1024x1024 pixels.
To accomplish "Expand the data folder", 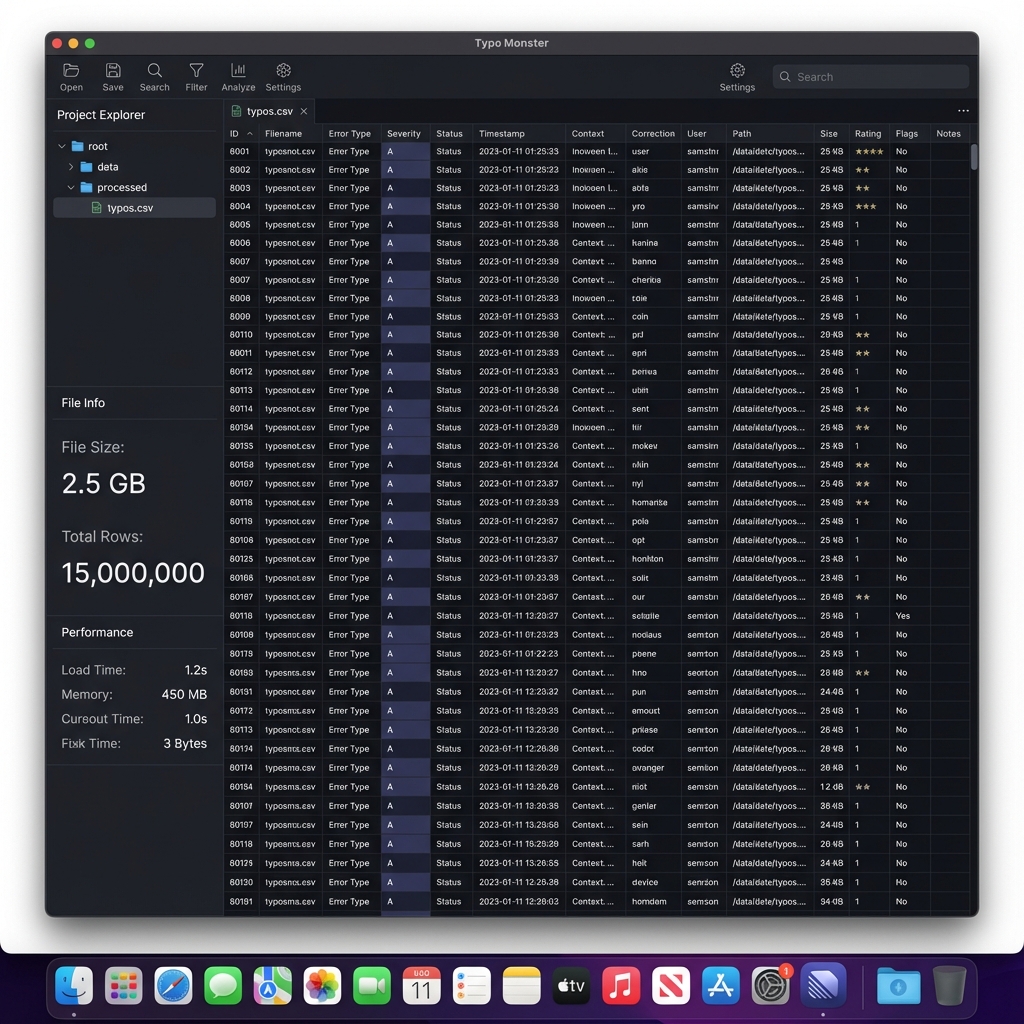I will (72, 166).
